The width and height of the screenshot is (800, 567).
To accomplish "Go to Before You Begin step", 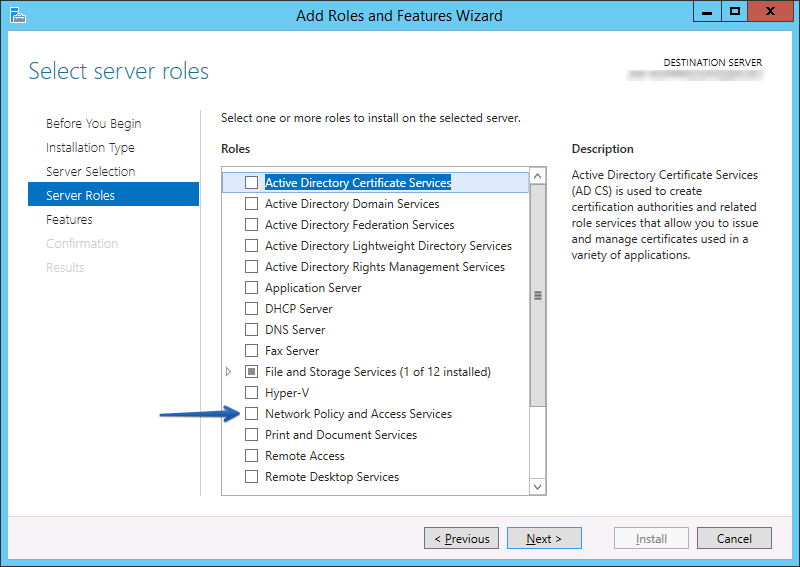I will coord(93,124).
